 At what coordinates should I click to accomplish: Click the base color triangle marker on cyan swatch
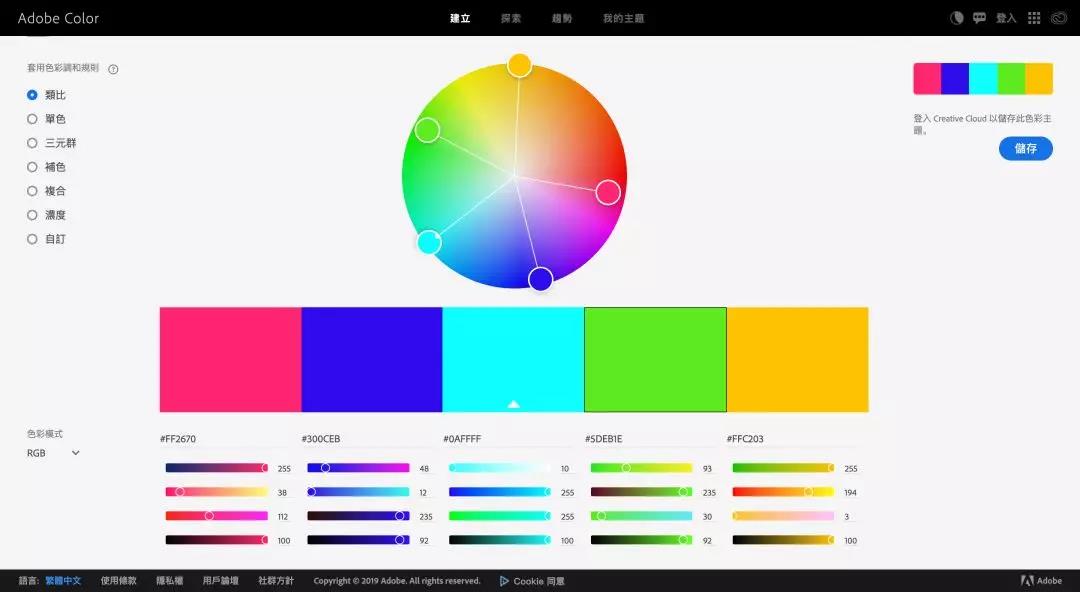(x=513, y=405)
